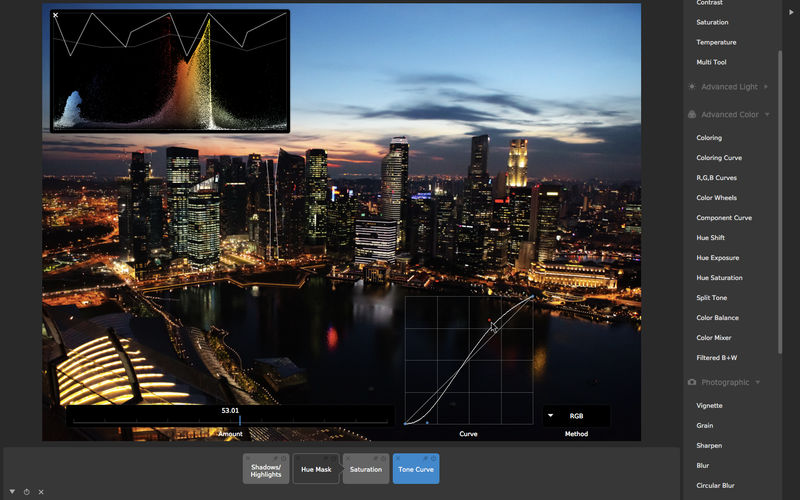Click the Advanced Light sun icon
800x500 pixels.
pos(692,87)
